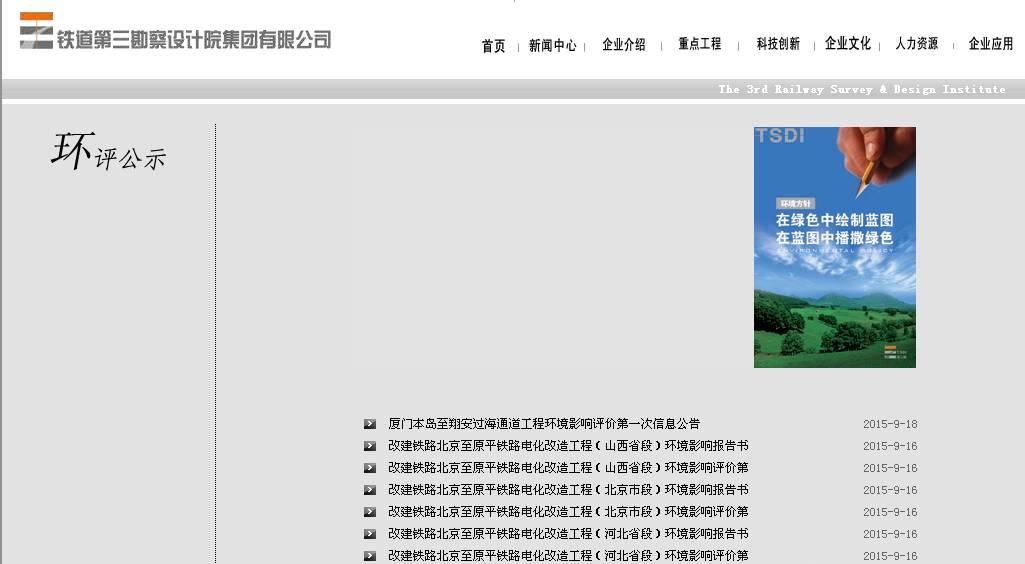Click arrow bullet next to 河北省段 环境影响评价
Screen dimensions: 1025x564
(370, 556)
